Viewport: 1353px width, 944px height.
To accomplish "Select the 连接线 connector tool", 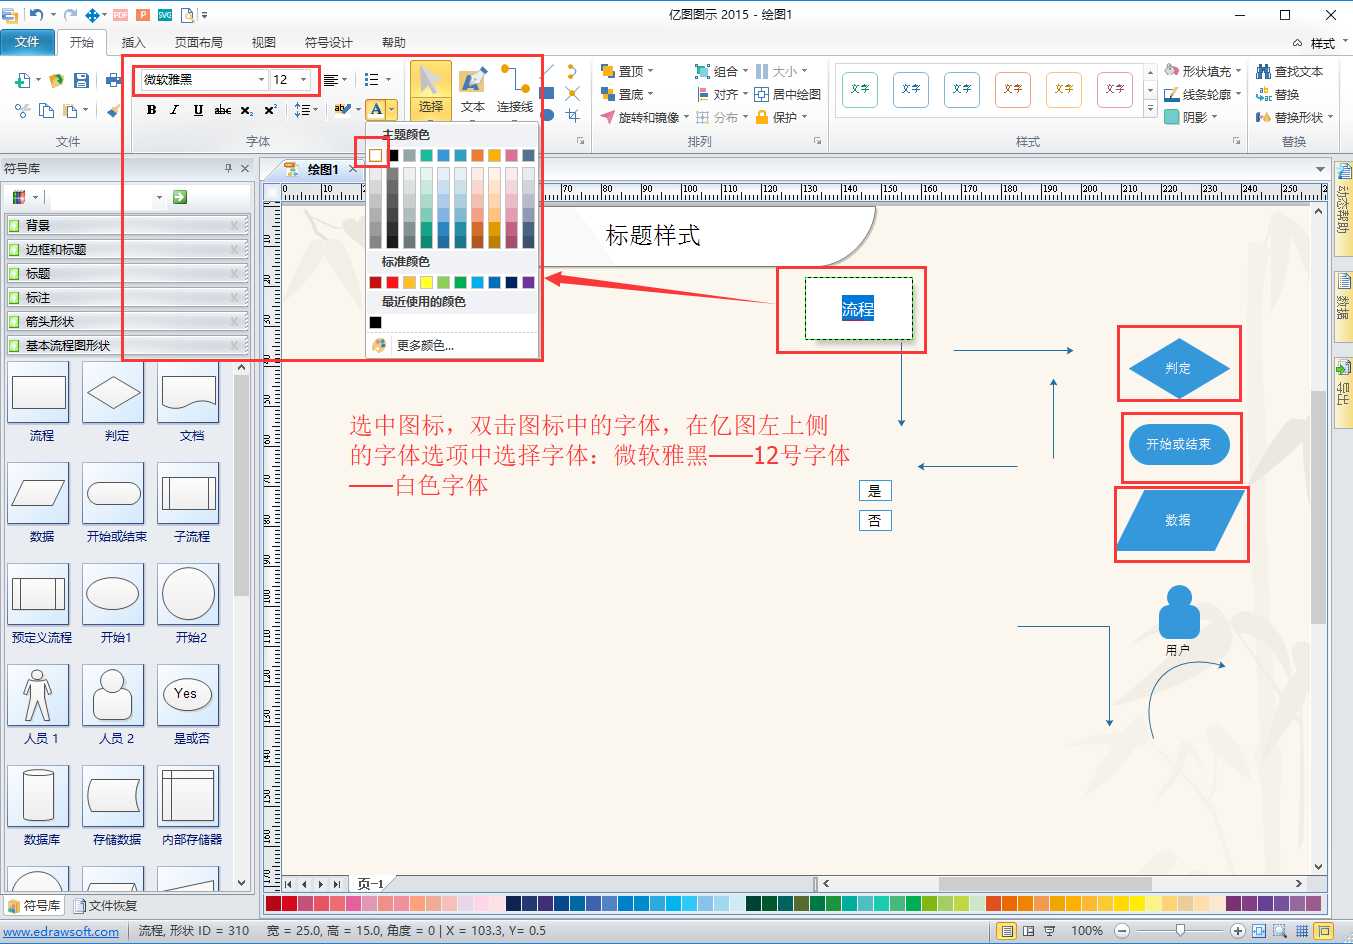I will coord(515,89).
